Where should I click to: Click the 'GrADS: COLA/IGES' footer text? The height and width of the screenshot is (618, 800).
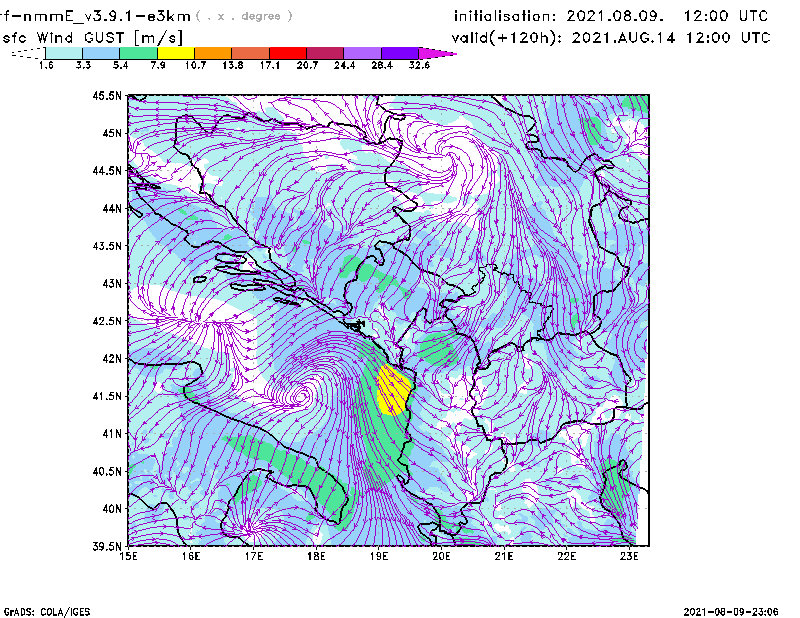[47, 612]
